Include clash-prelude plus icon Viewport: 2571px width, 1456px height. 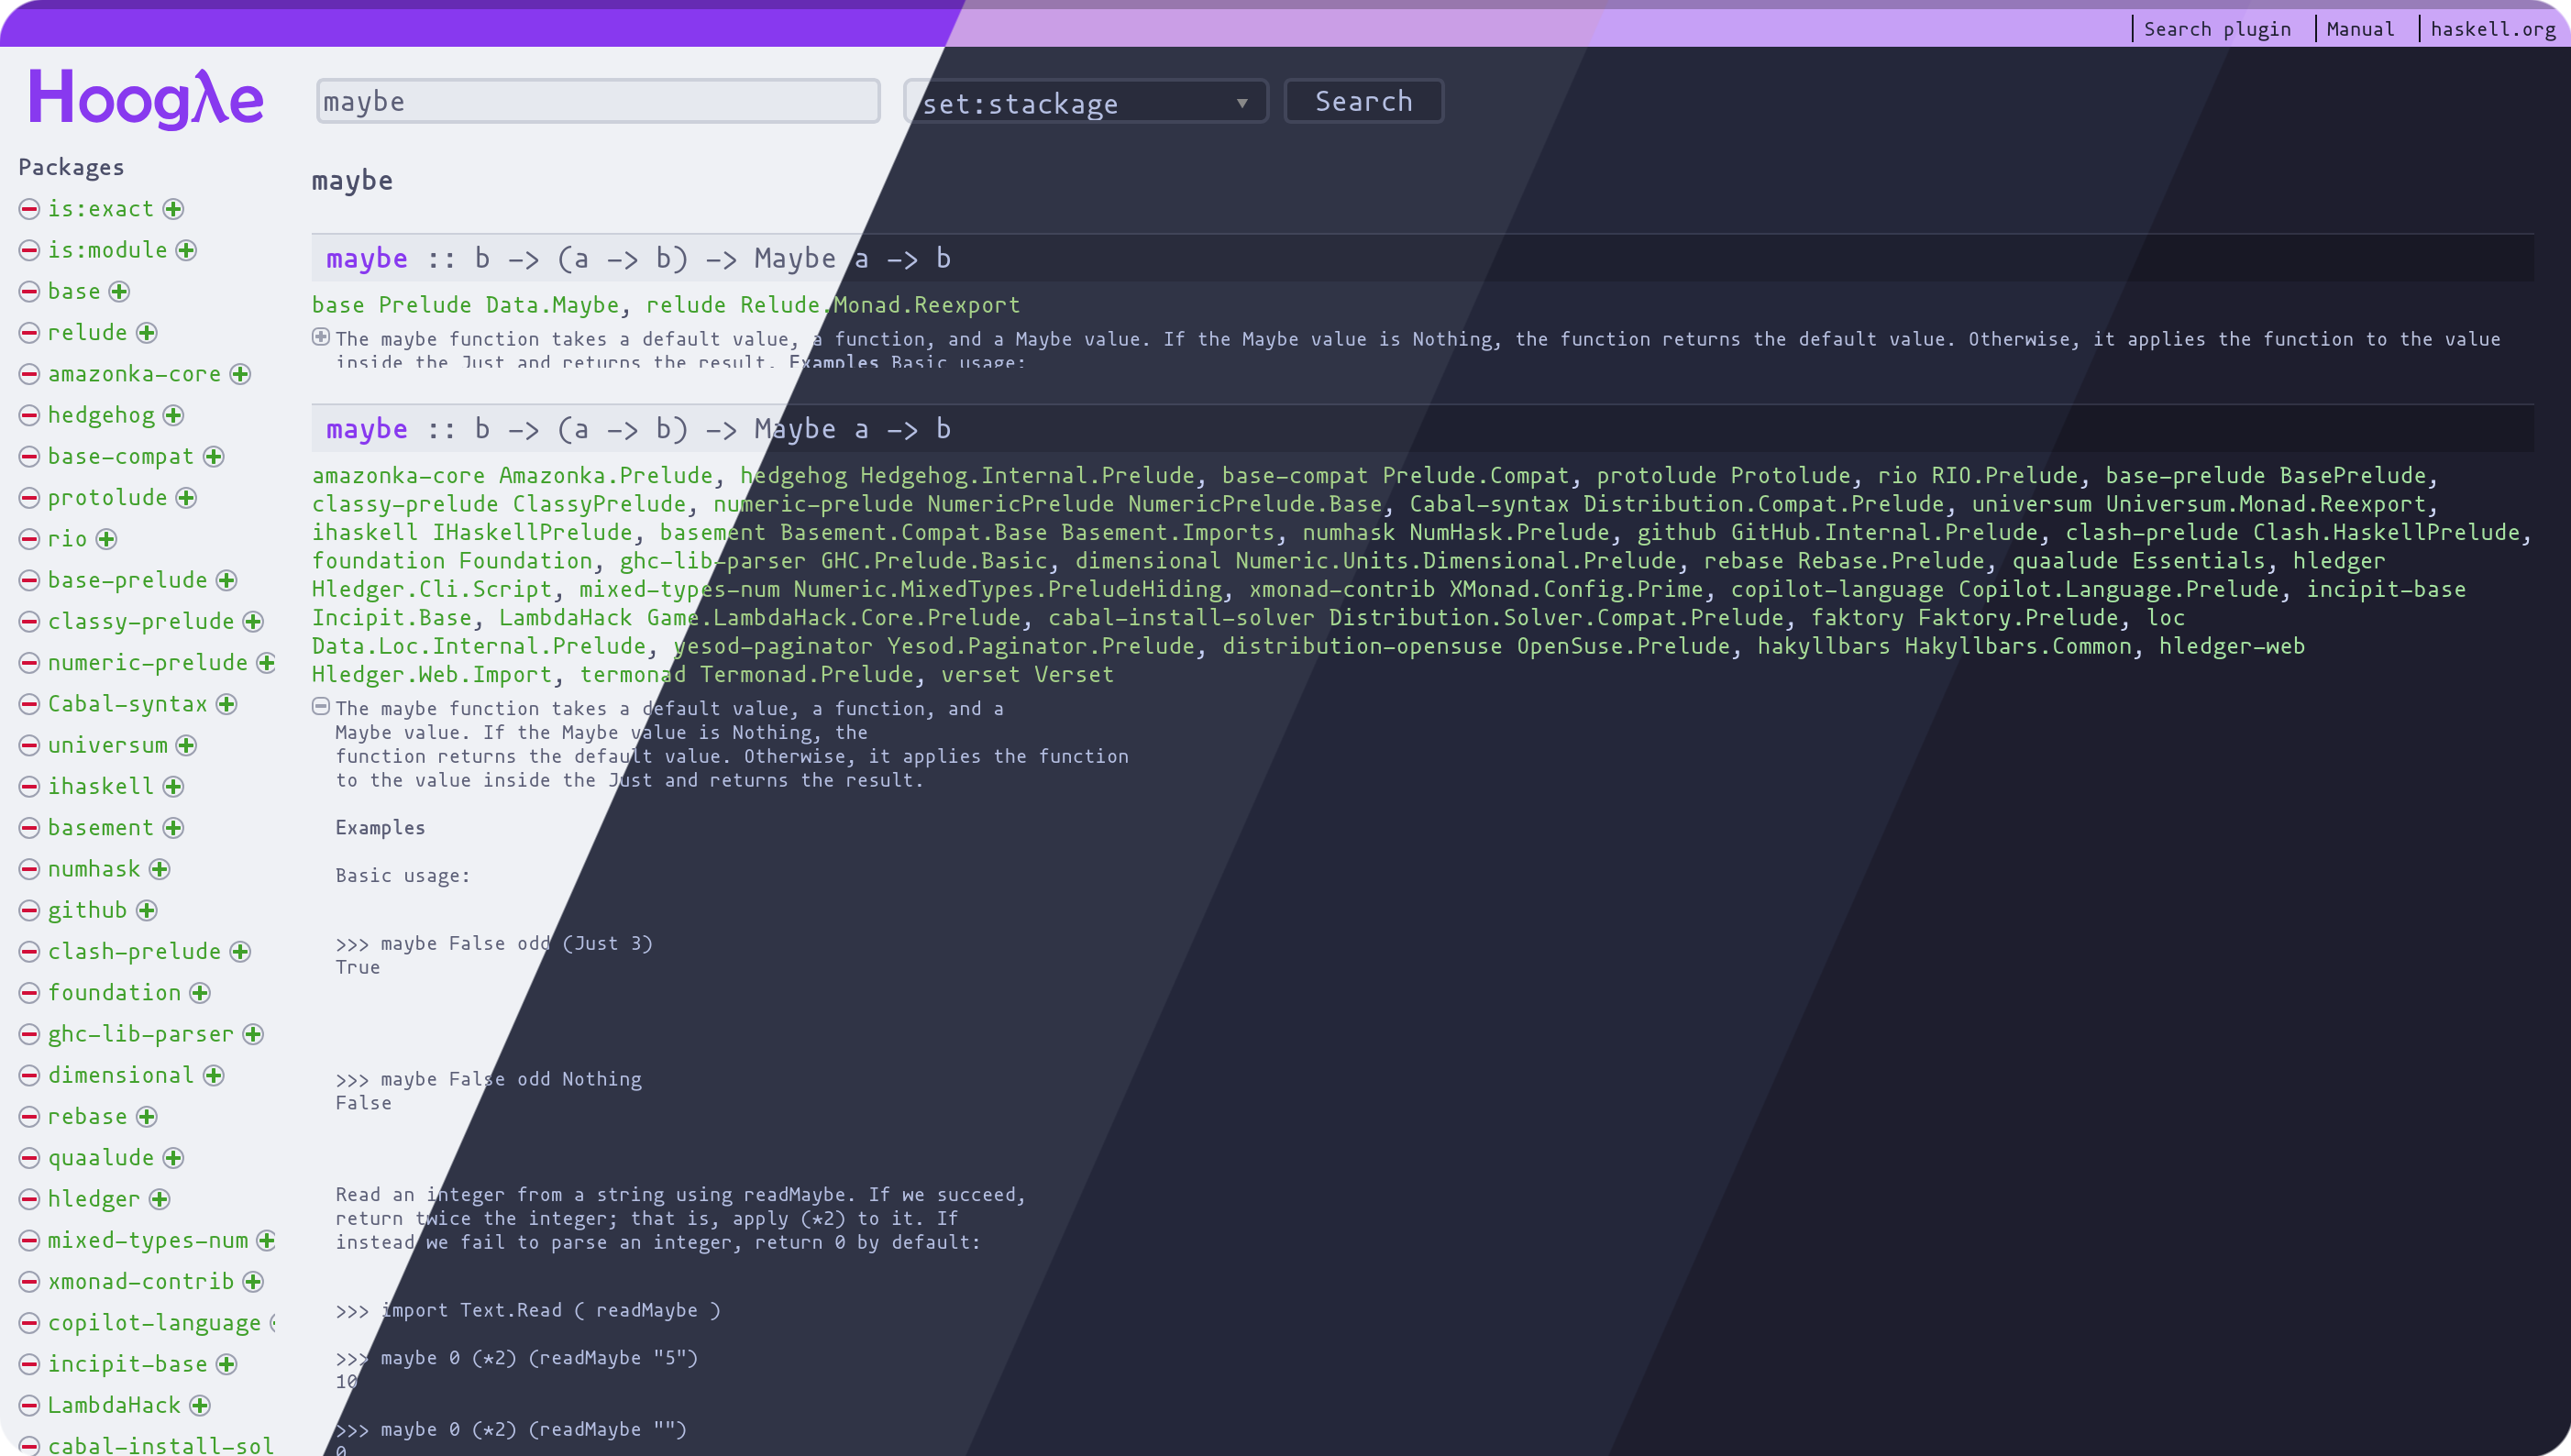[241, 952]
